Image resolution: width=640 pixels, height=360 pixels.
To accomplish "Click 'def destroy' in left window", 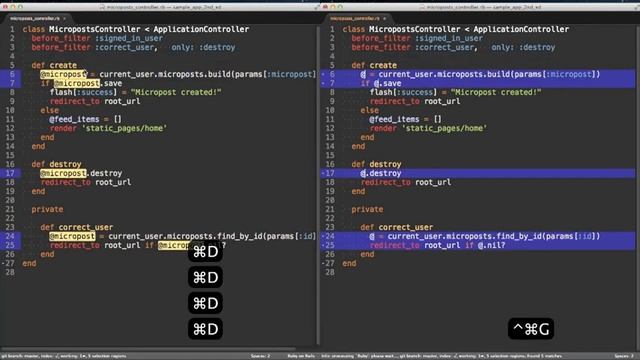I will (x=56, y=164).
